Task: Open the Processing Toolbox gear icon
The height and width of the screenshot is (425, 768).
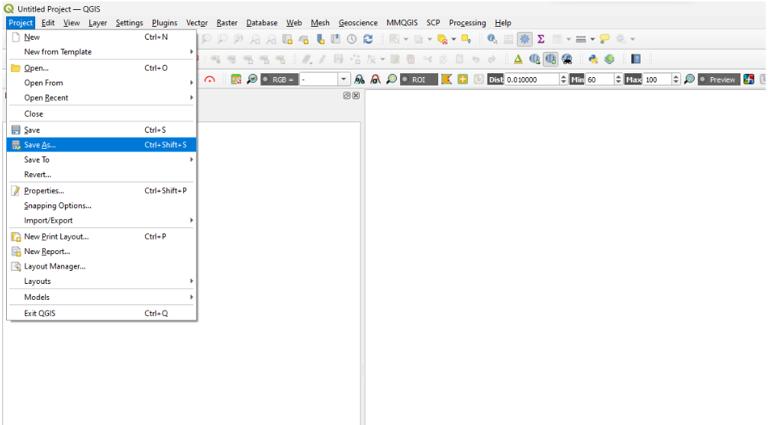Action: click(525, 39)
